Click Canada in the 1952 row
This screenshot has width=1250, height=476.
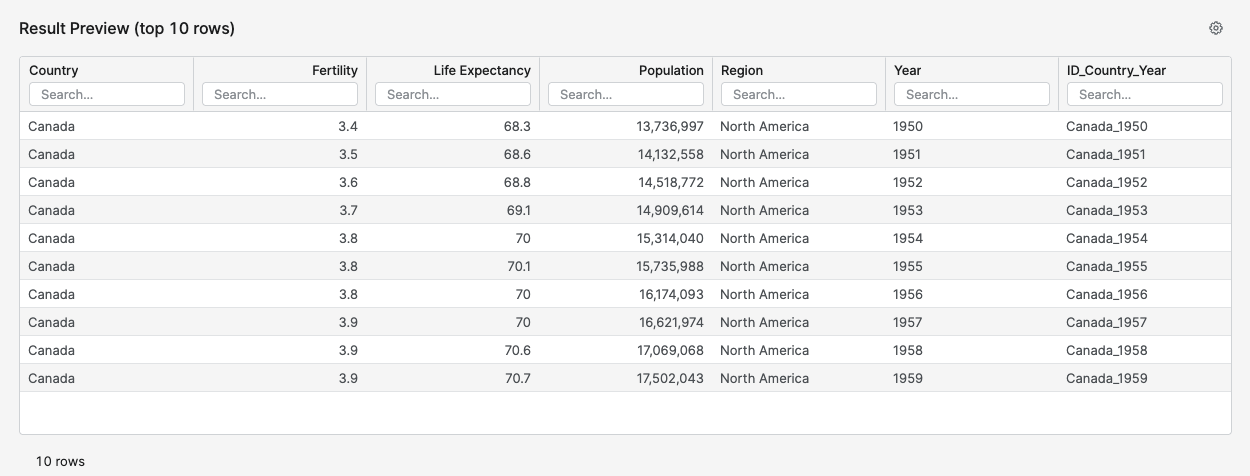click(51, 182)
